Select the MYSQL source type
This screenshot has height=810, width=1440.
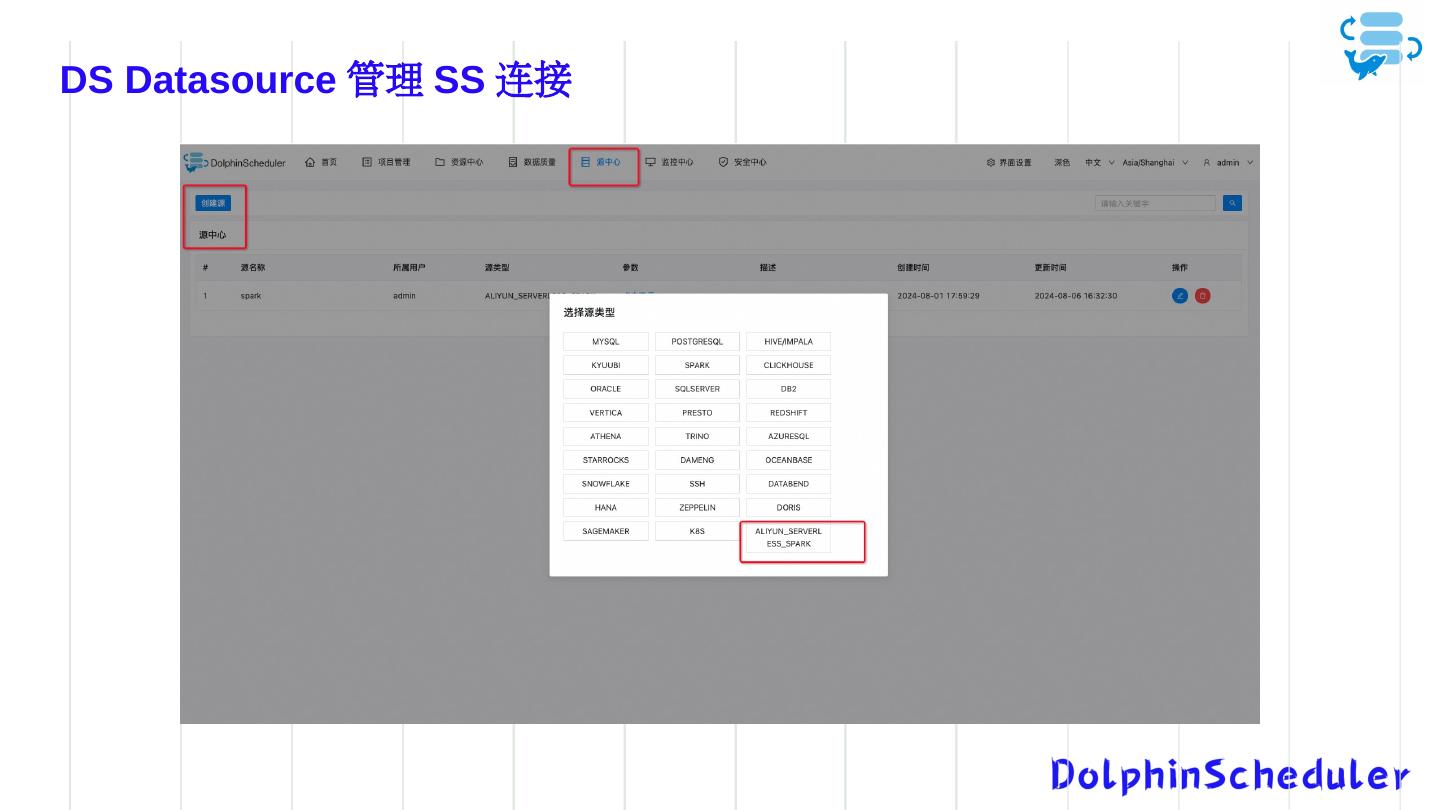[606, 342]
